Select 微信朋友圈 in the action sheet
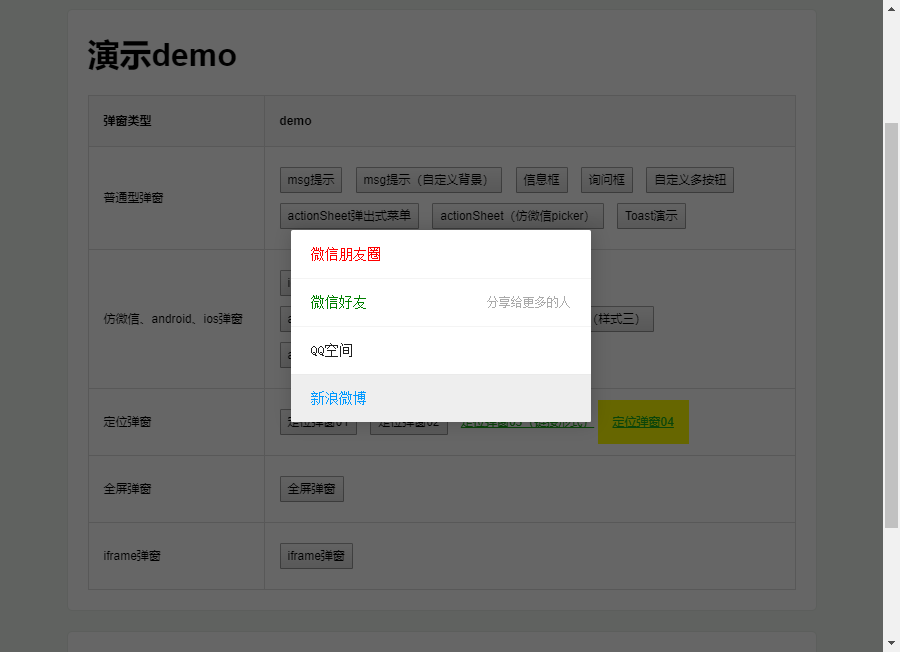900x652 pixels. 440,254
